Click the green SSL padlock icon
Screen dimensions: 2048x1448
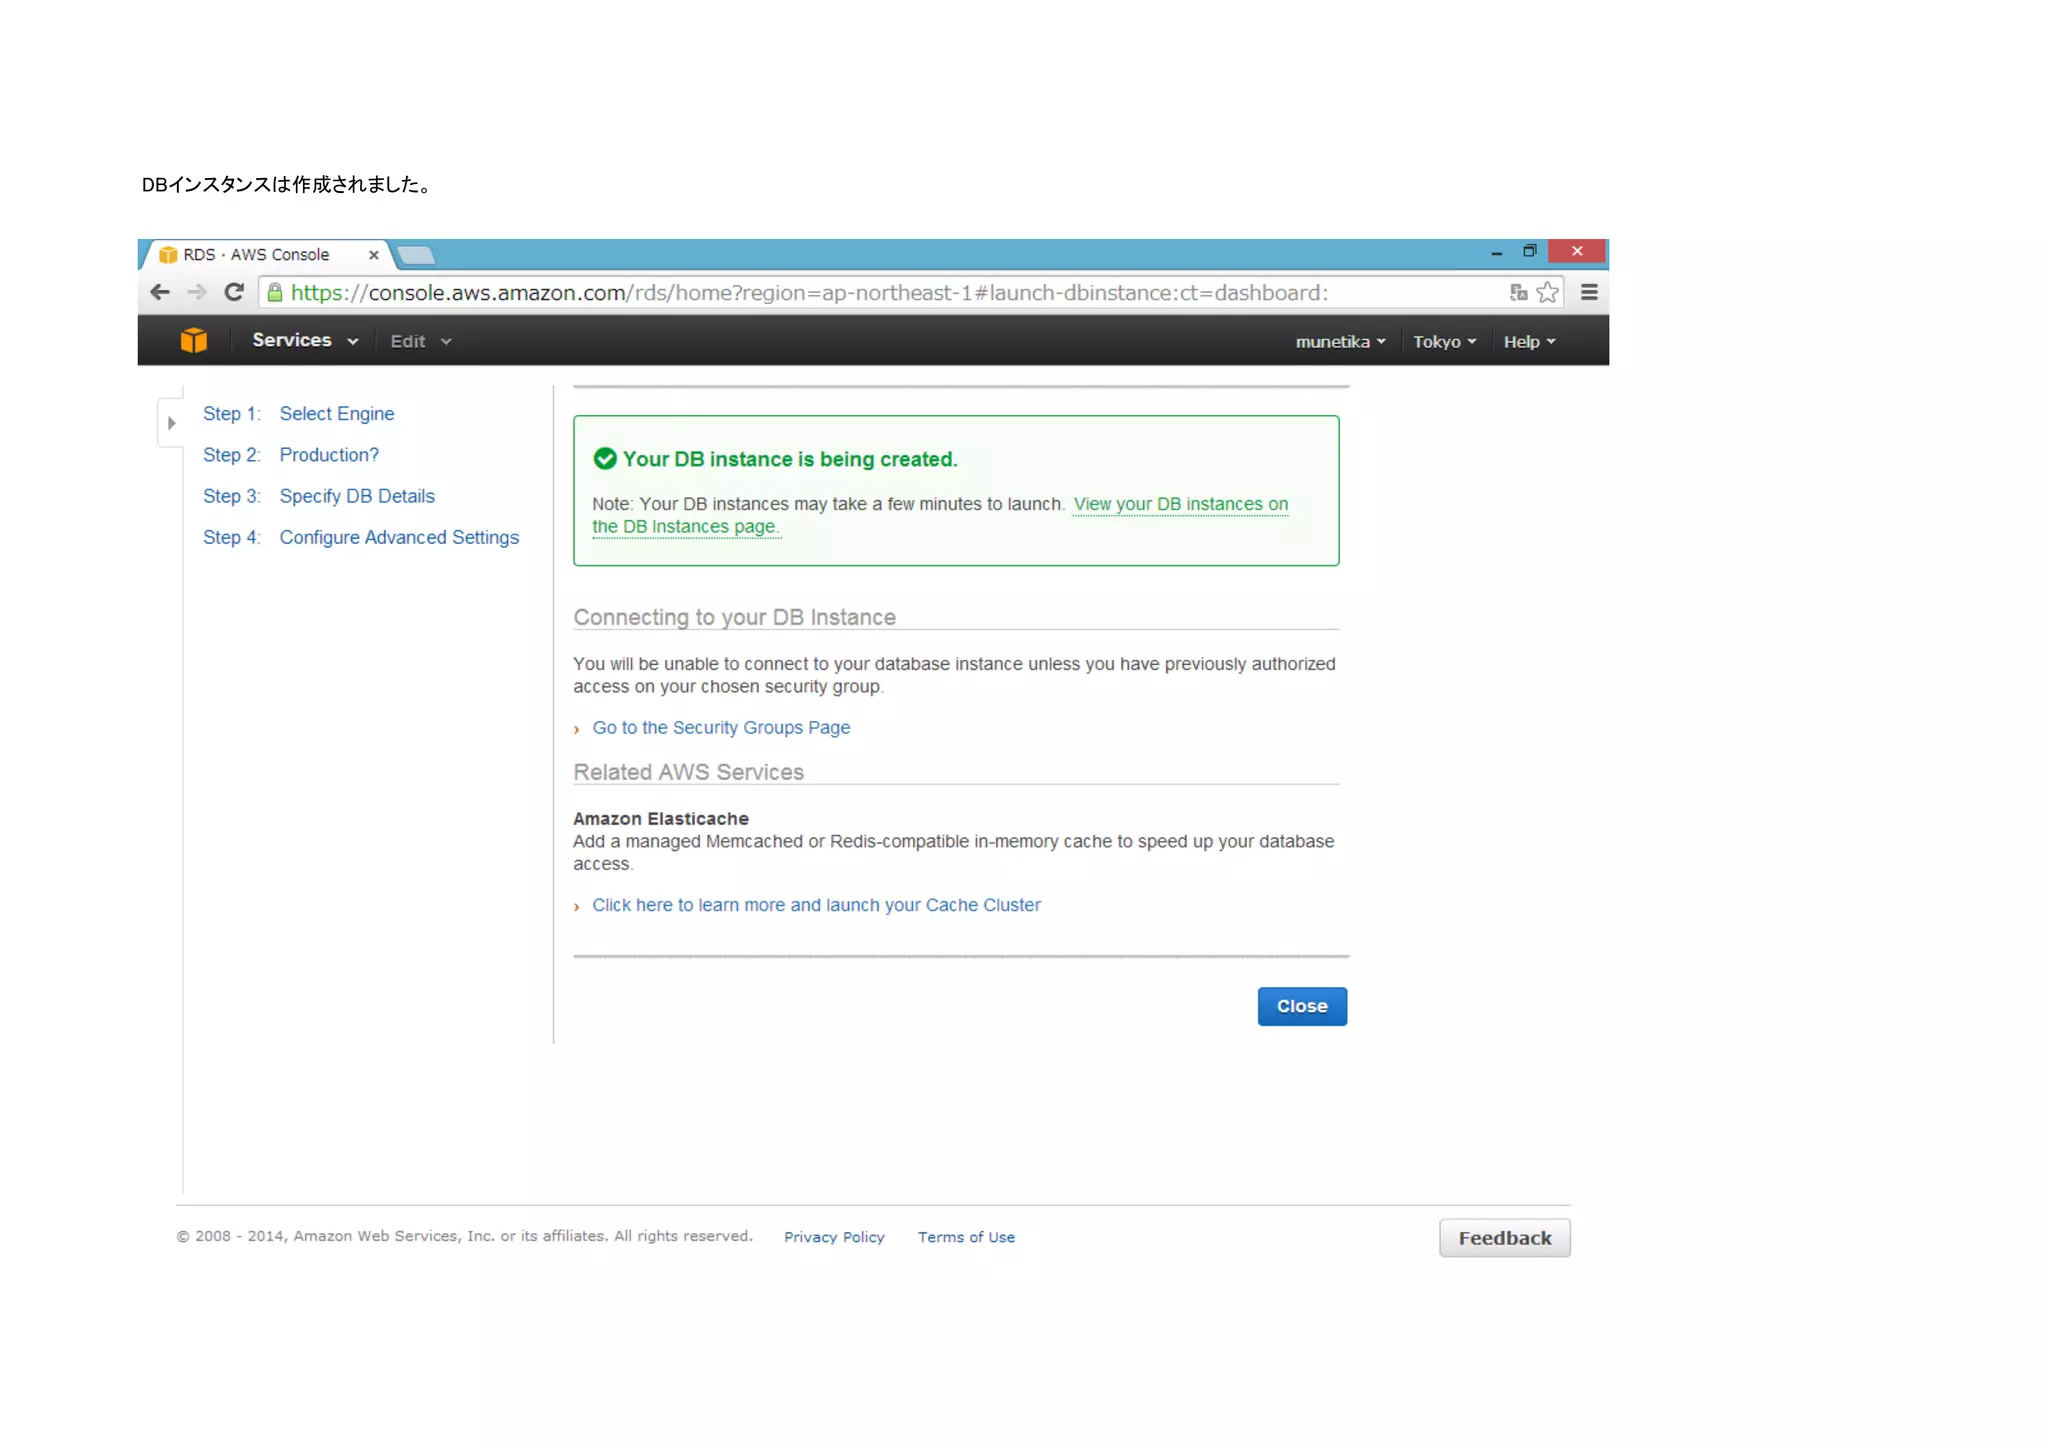(275, 292)
